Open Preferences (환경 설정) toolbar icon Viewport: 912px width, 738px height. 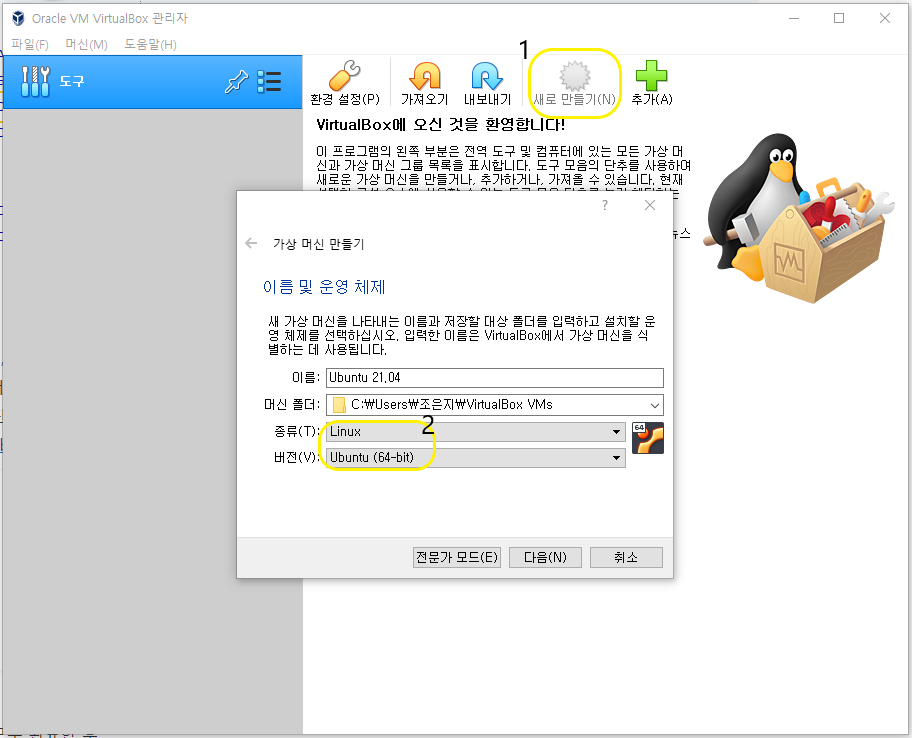point(345,83)
